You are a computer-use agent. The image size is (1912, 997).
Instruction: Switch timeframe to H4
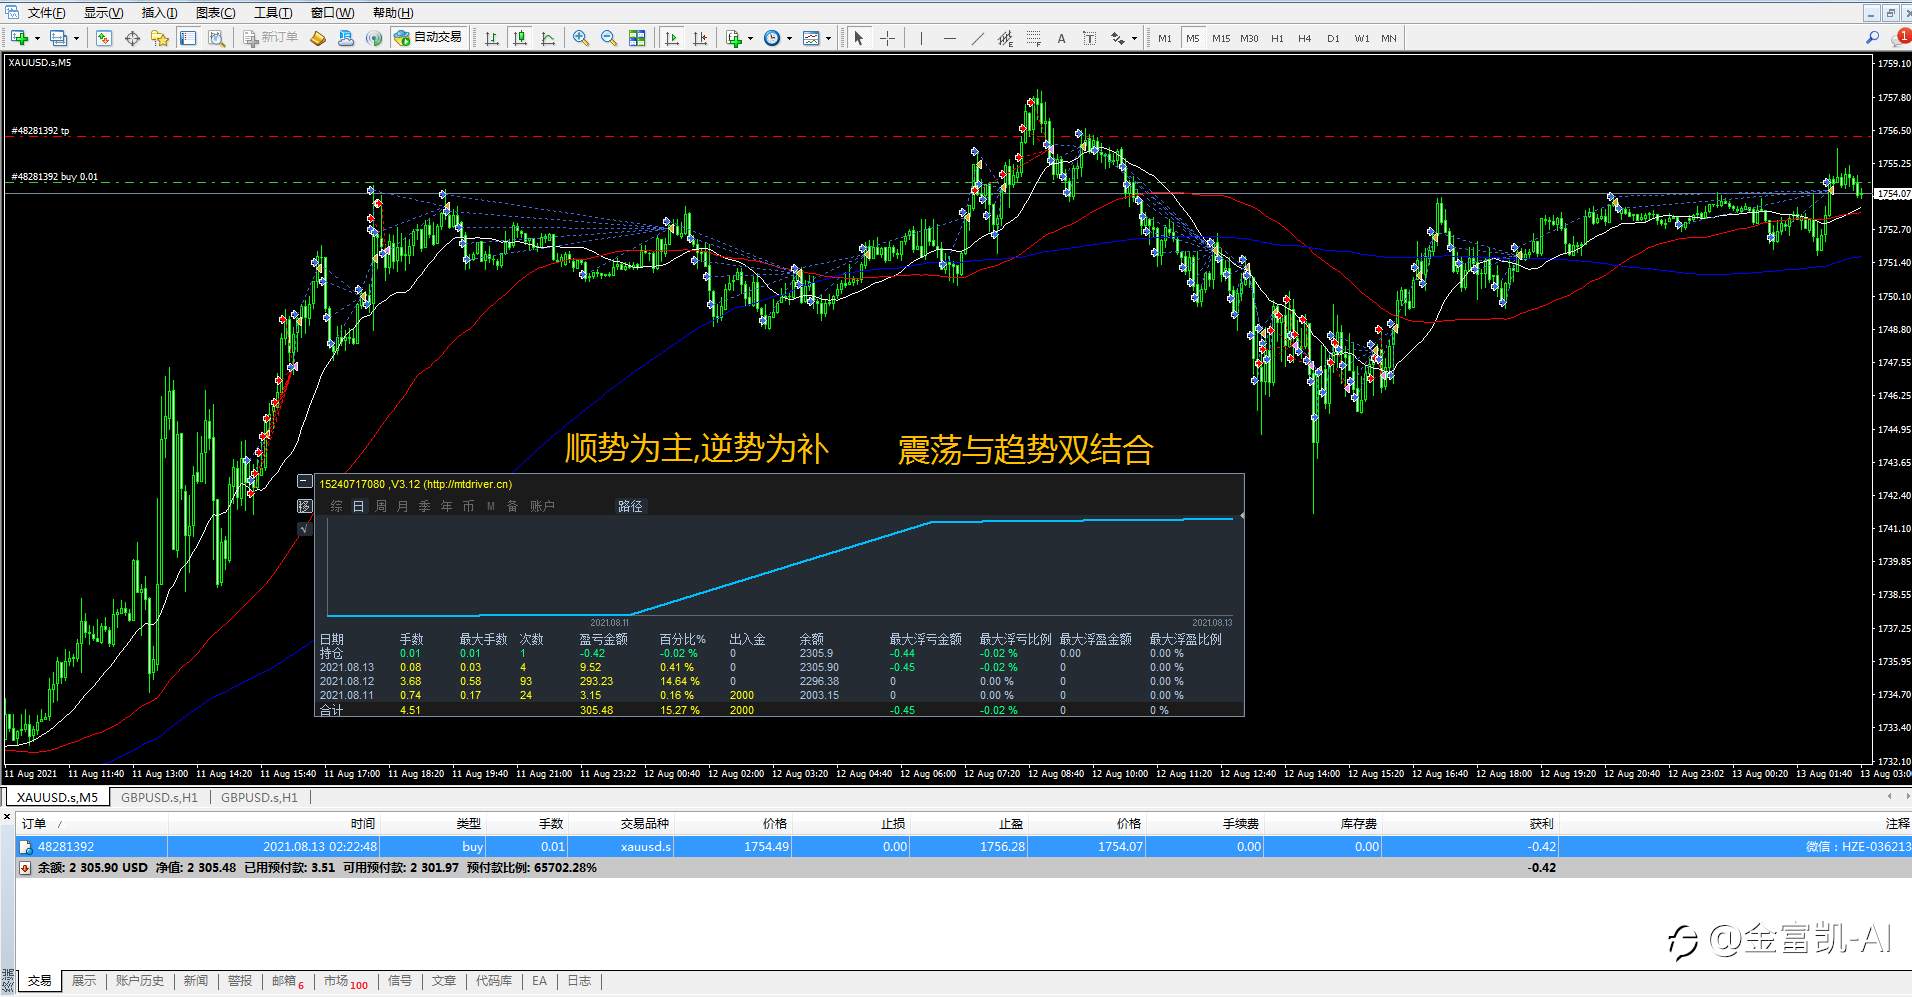[x=1305, y=38]
